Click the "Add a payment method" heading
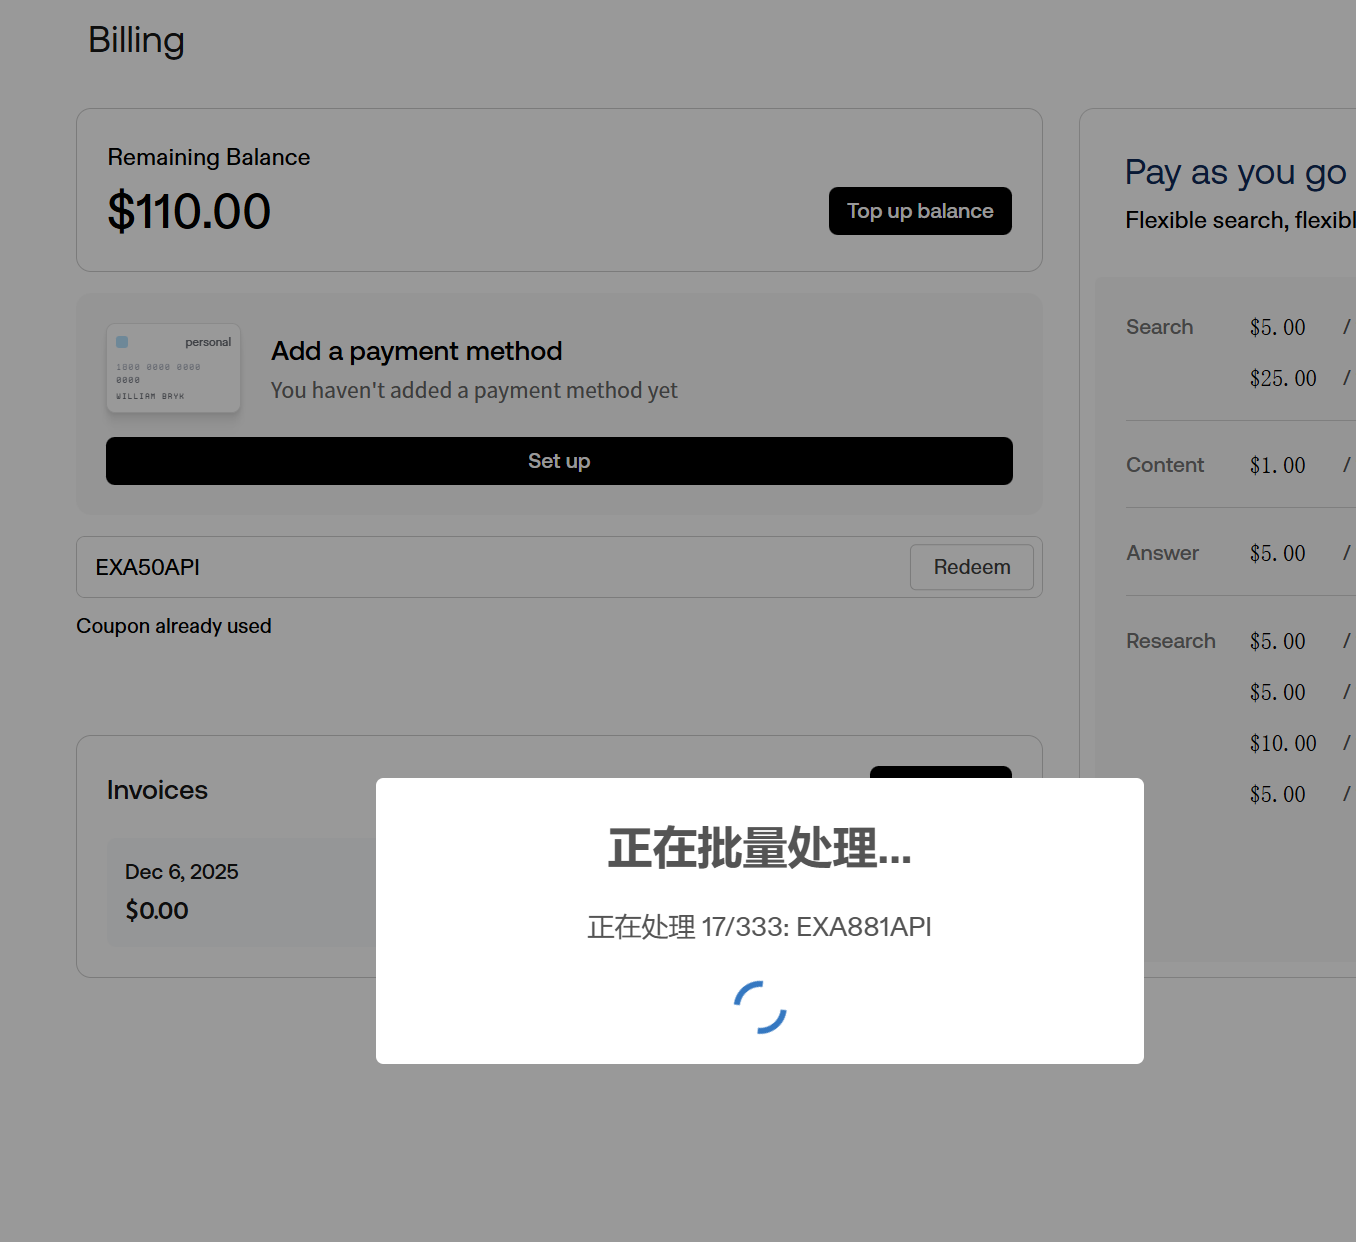 pos(416,351)
